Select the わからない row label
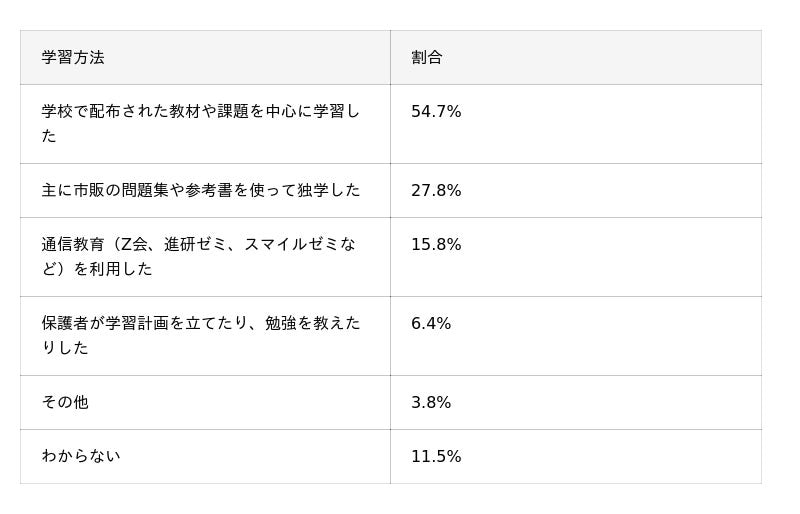This screenshot has height=514, width=800. pos(81,456)
